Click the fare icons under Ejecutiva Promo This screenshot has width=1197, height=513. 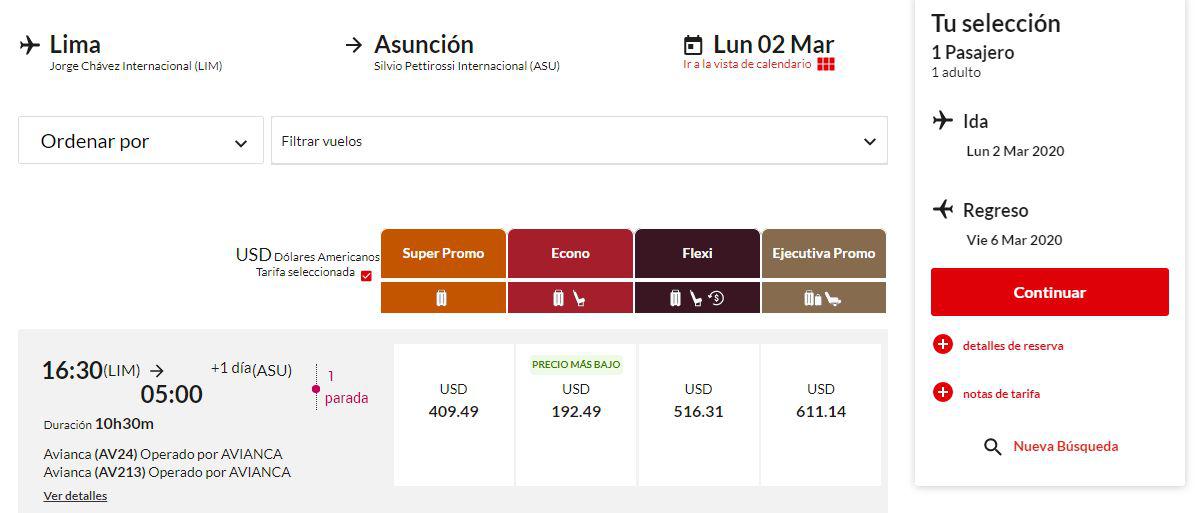click(822, 298)
